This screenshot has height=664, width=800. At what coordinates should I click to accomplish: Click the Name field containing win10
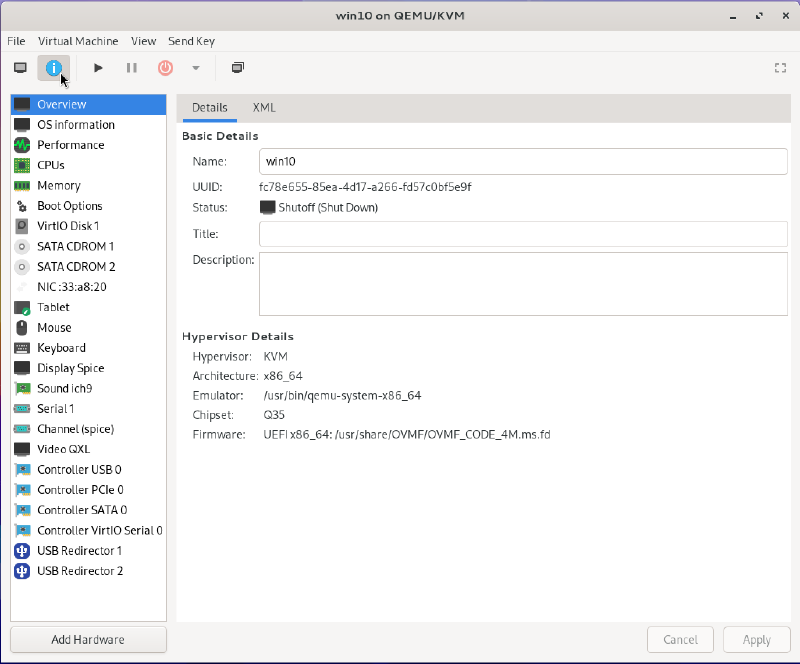click(x=523, y=162)
